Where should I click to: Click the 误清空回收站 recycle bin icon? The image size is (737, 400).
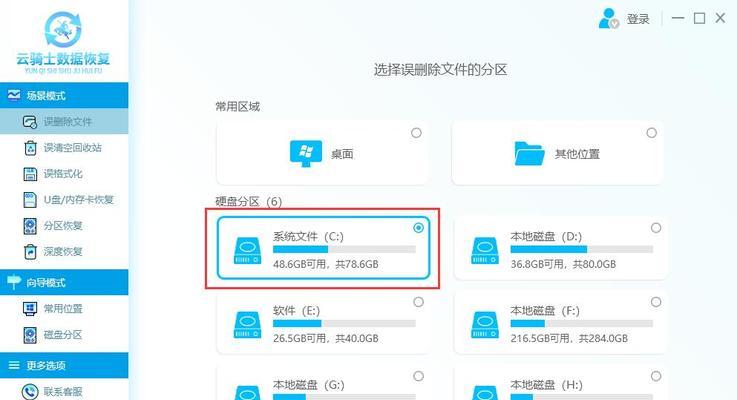click(x=30, y=148)
